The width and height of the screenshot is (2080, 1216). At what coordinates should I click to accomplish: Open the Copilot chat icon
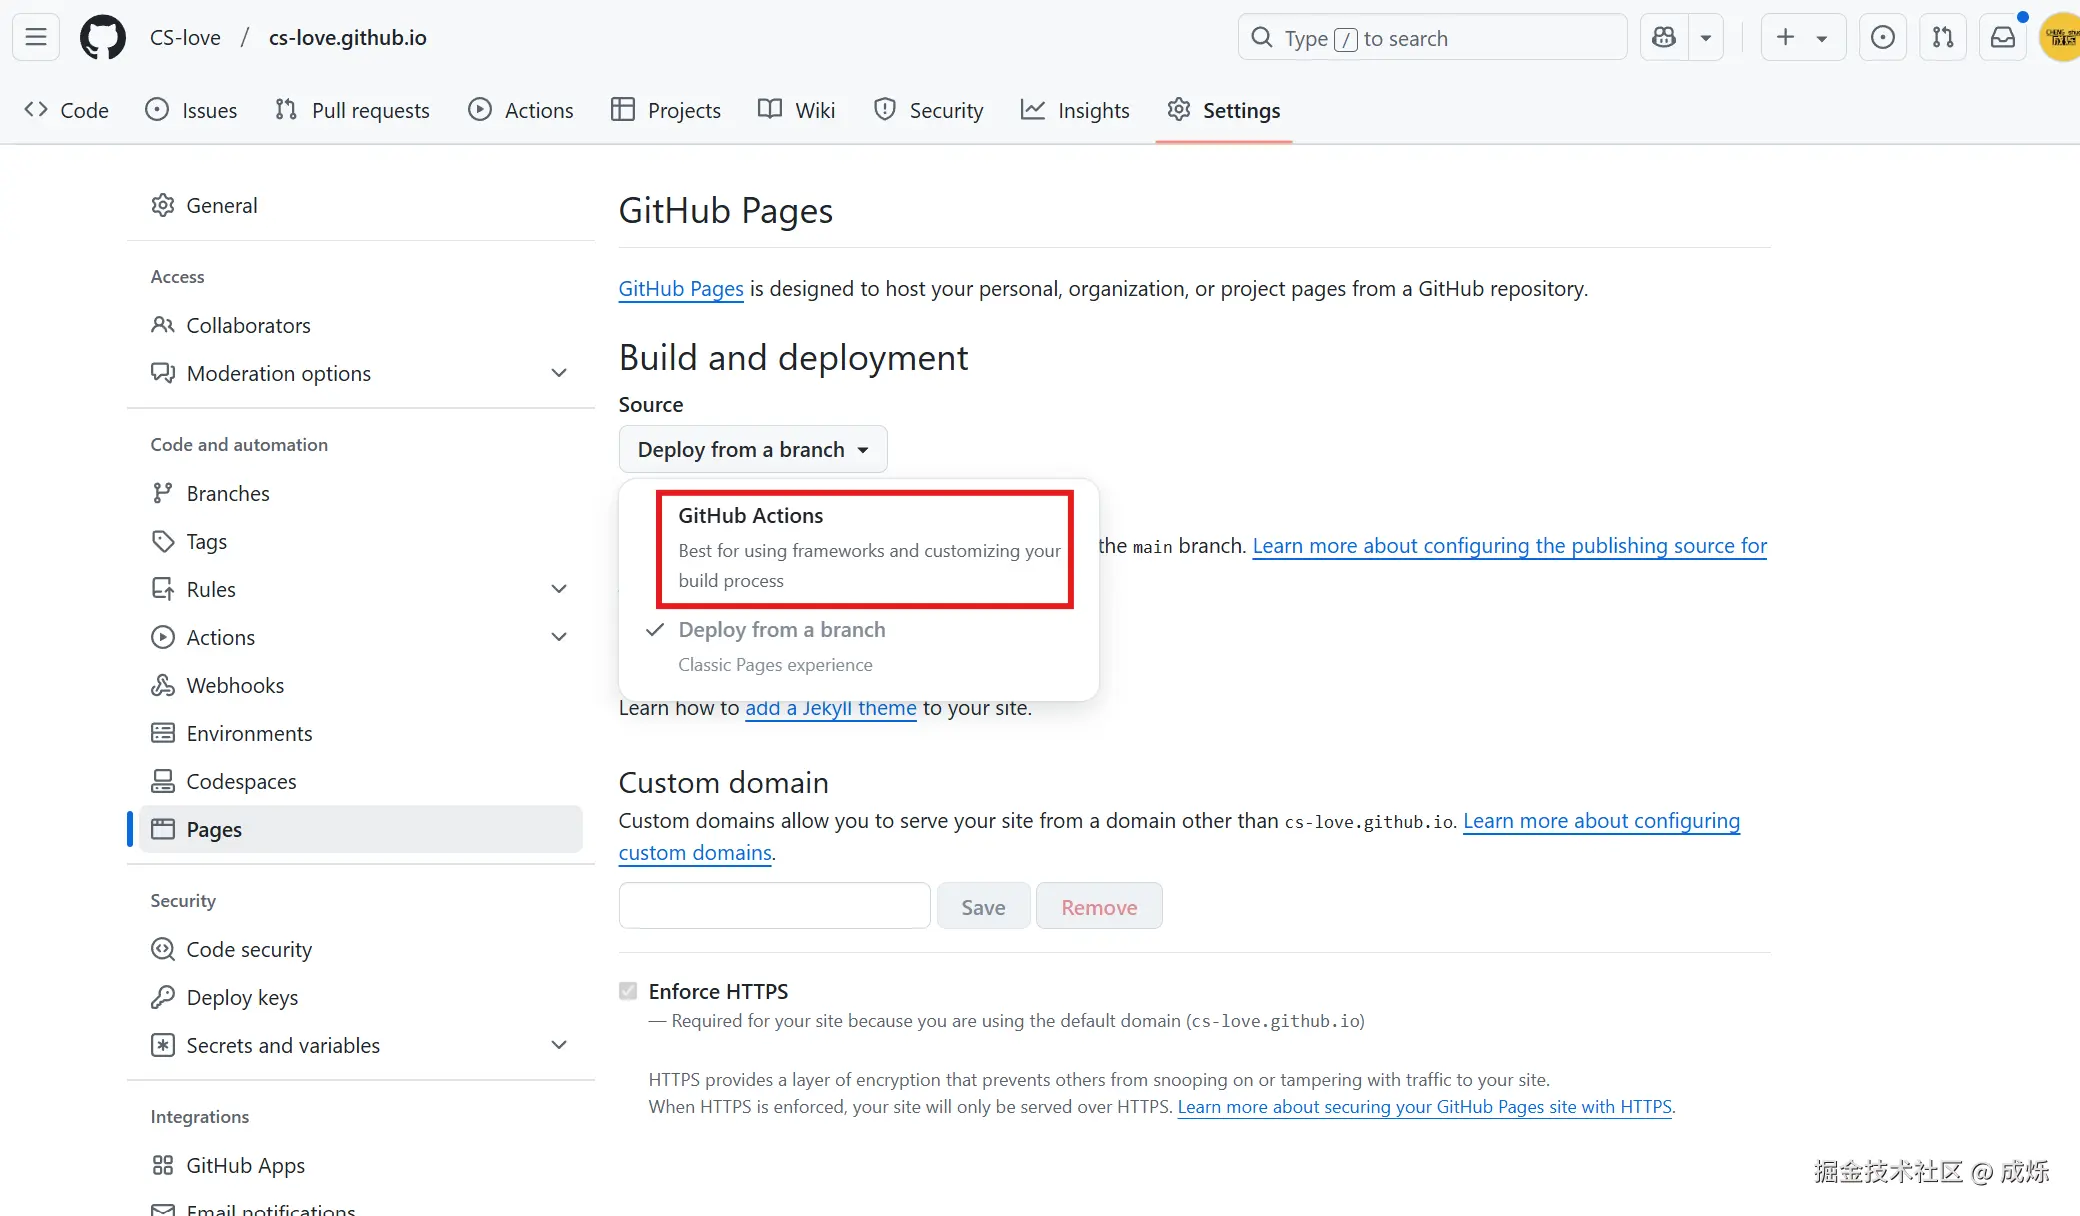click(1664, 38)
